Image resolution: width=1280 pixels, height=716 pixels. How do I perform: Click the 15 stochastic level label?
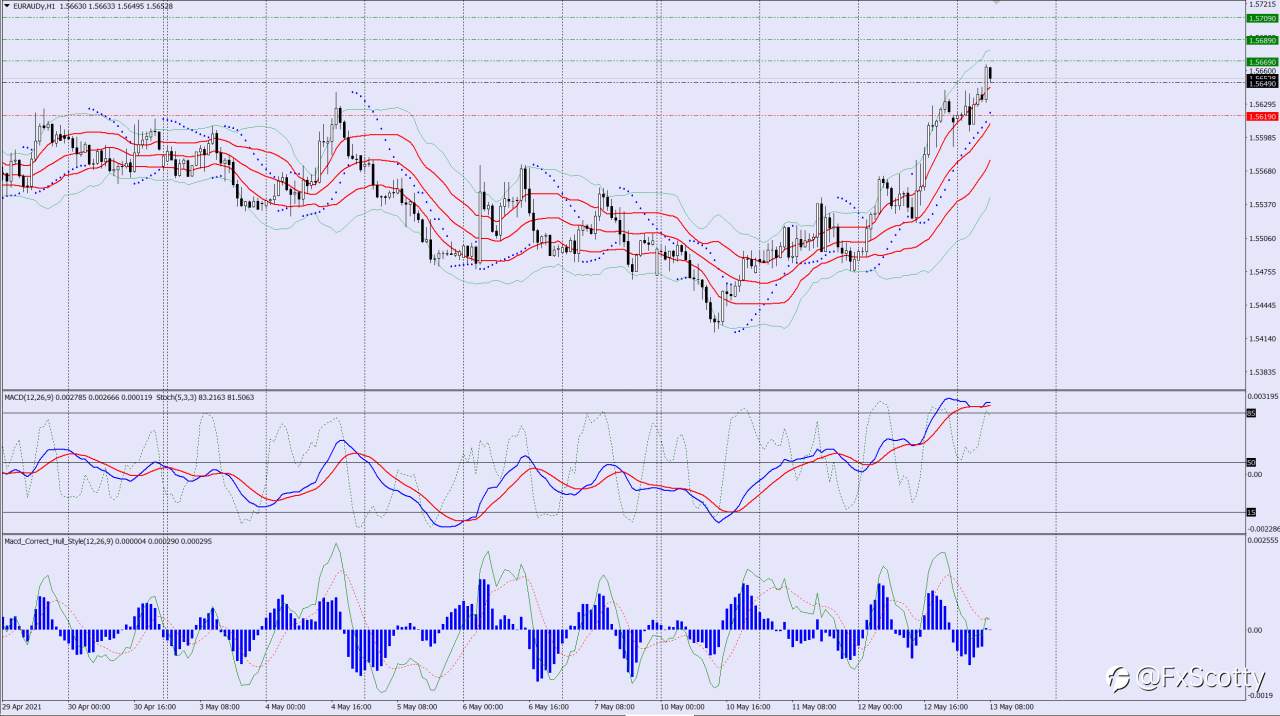point(1251,513)
